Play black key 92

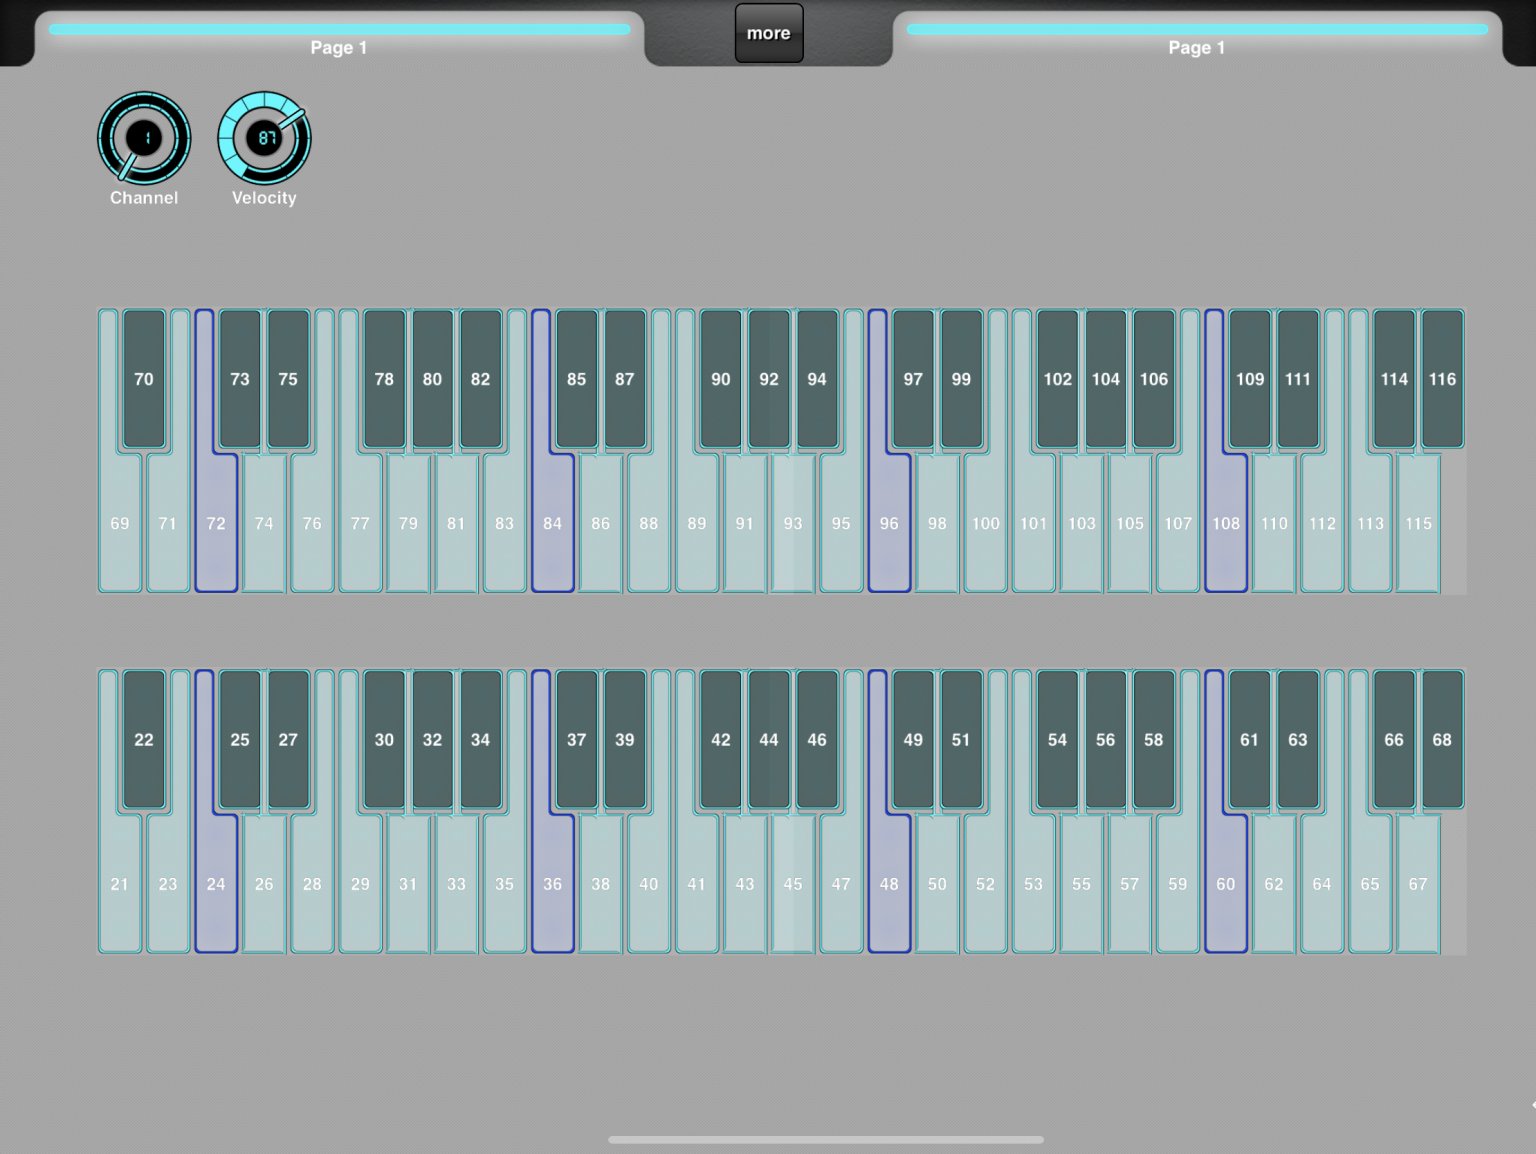[769, 378]
